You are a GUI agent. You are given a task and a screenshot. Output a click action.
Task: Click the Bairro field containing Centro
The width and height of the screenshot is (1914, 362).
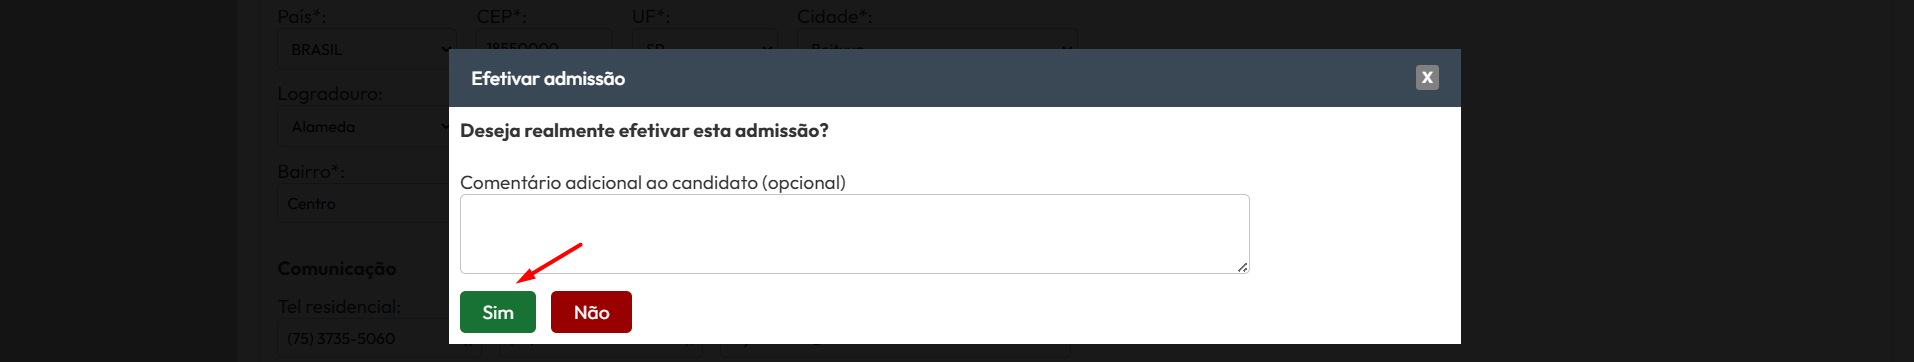coord(364,203)
